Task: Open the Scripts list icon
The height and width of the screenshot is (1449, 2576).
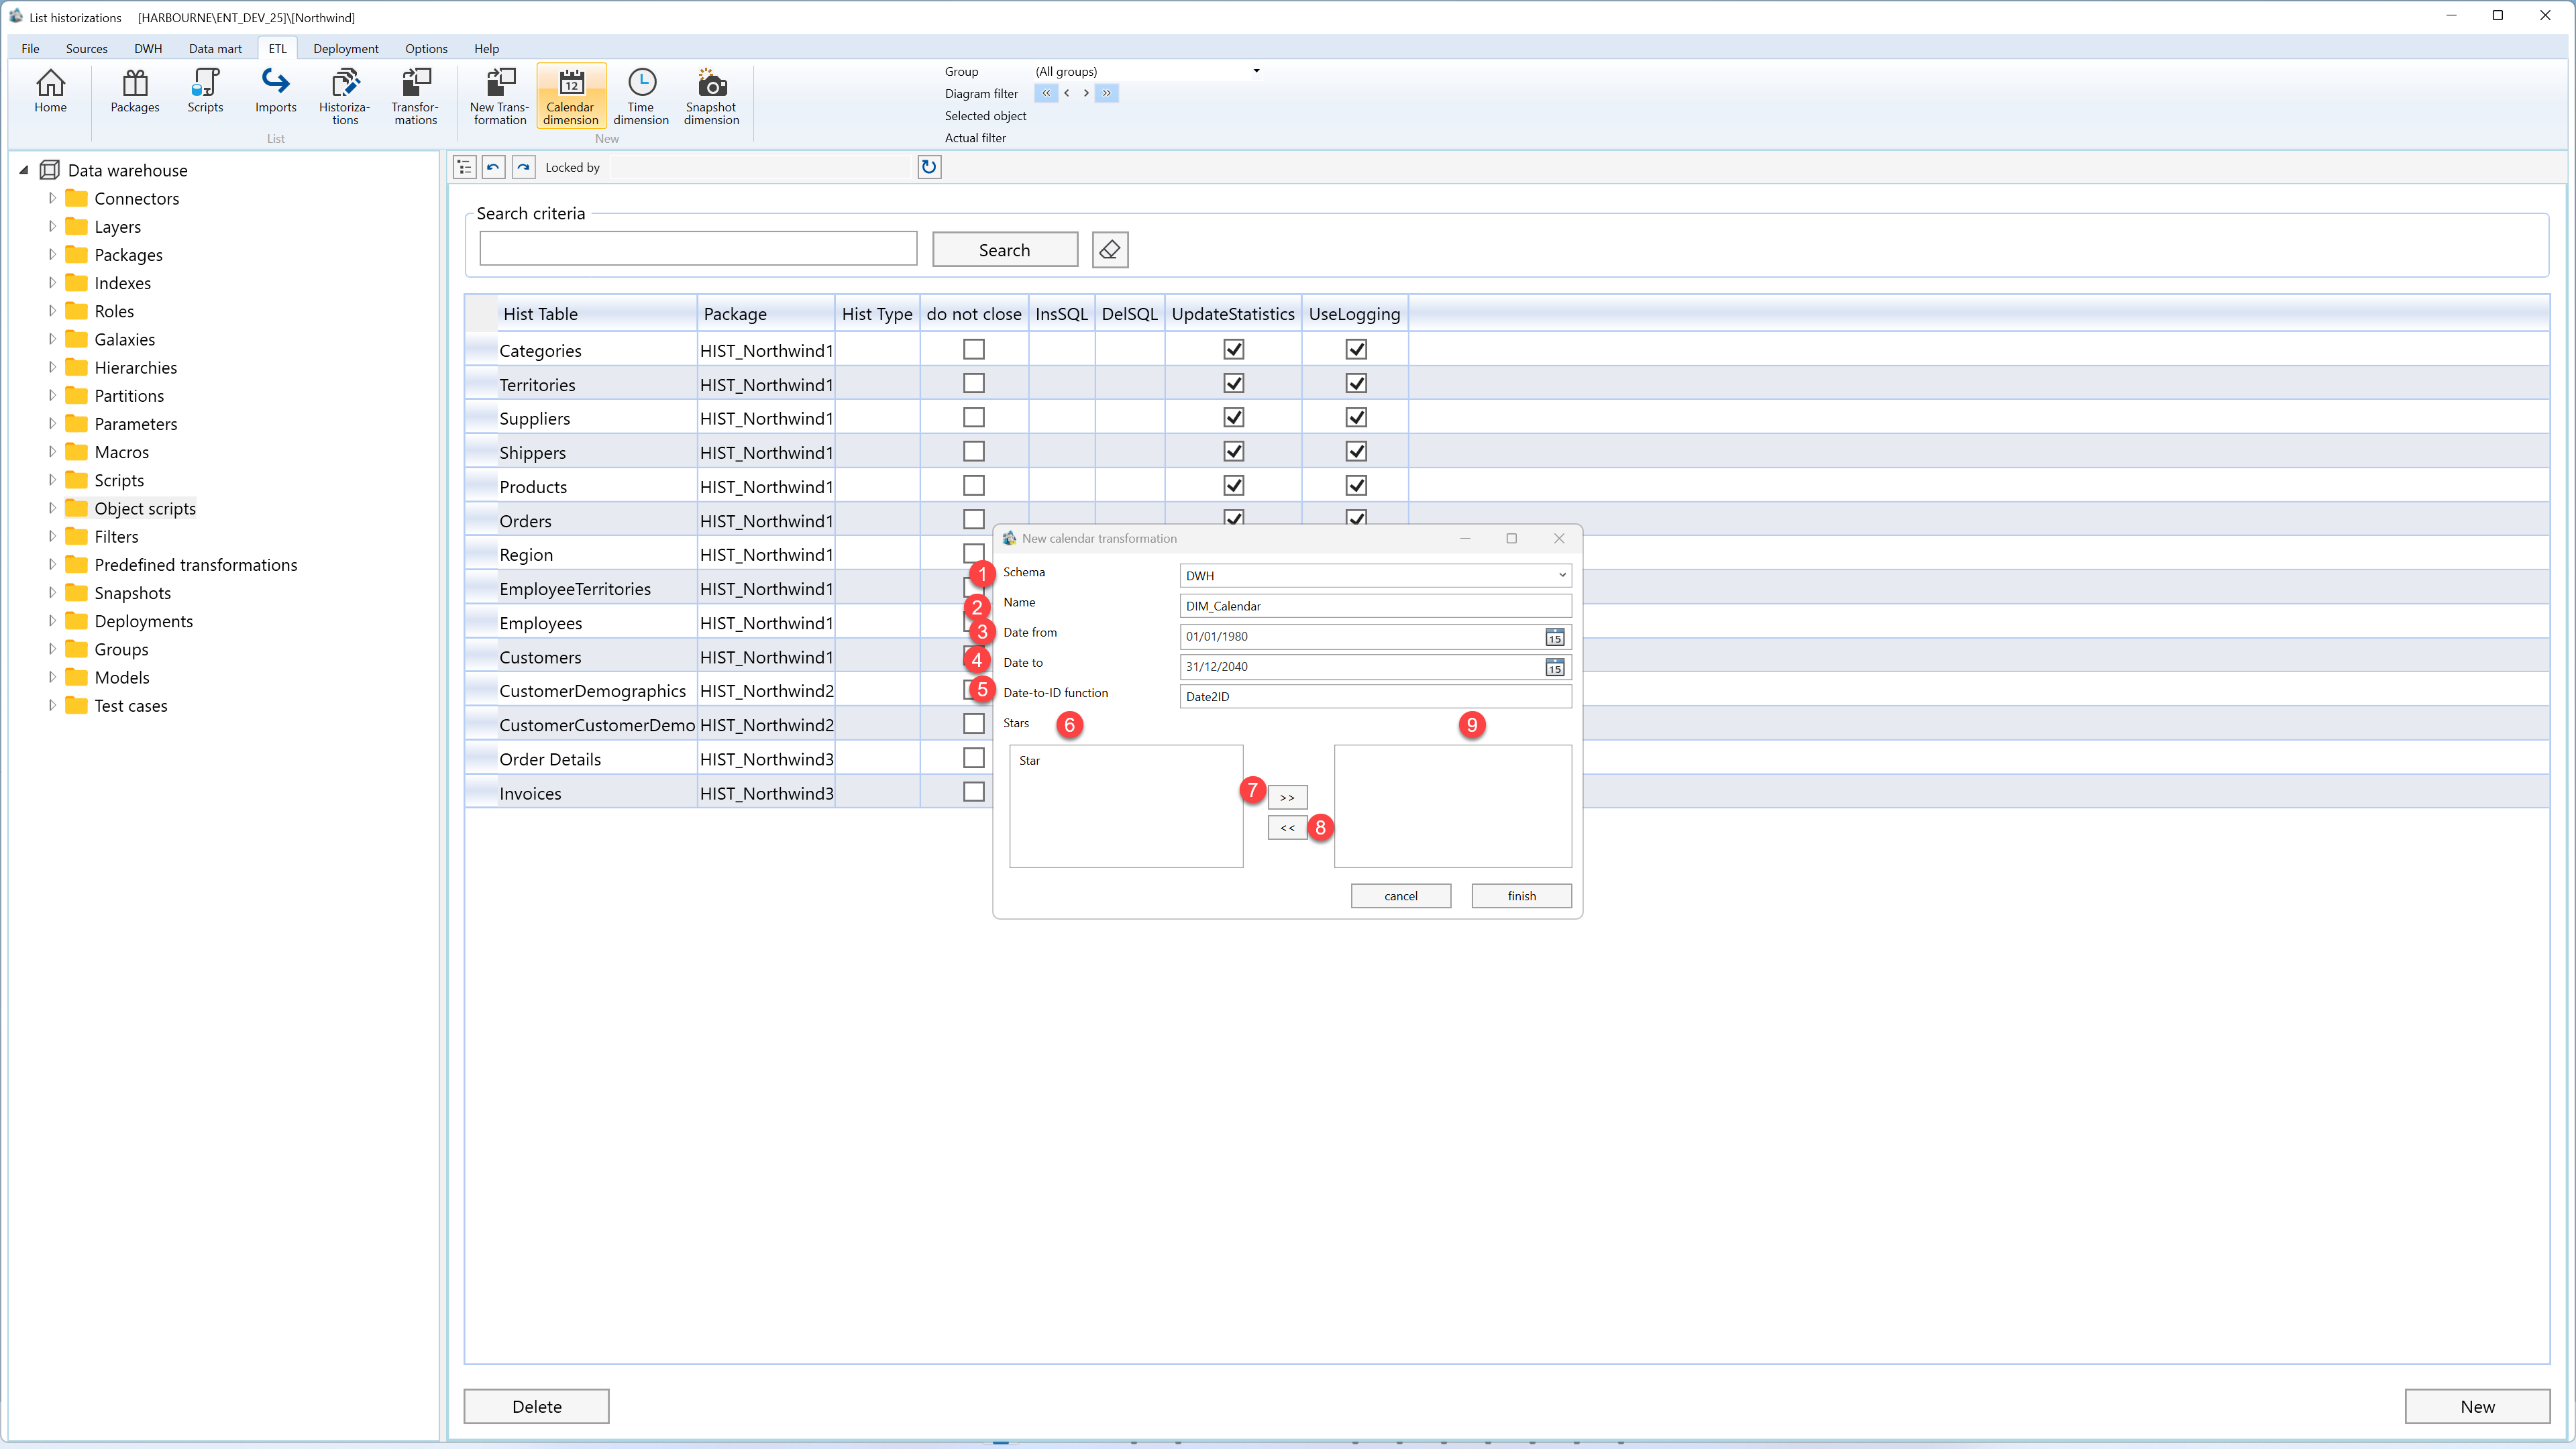Action: click(205, 92)
